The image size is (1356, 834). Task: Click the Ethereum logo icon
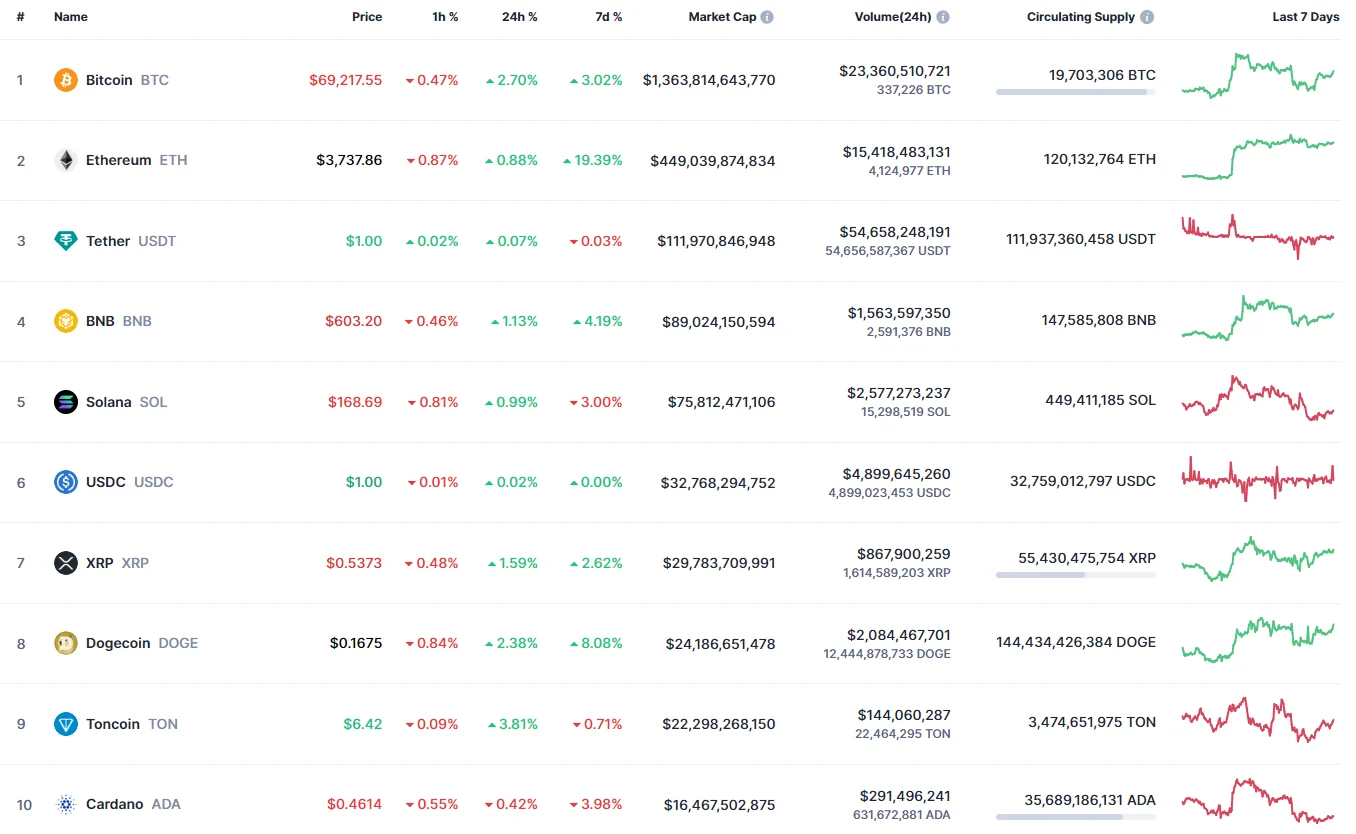pyautogui.click(x=65, y=160)
